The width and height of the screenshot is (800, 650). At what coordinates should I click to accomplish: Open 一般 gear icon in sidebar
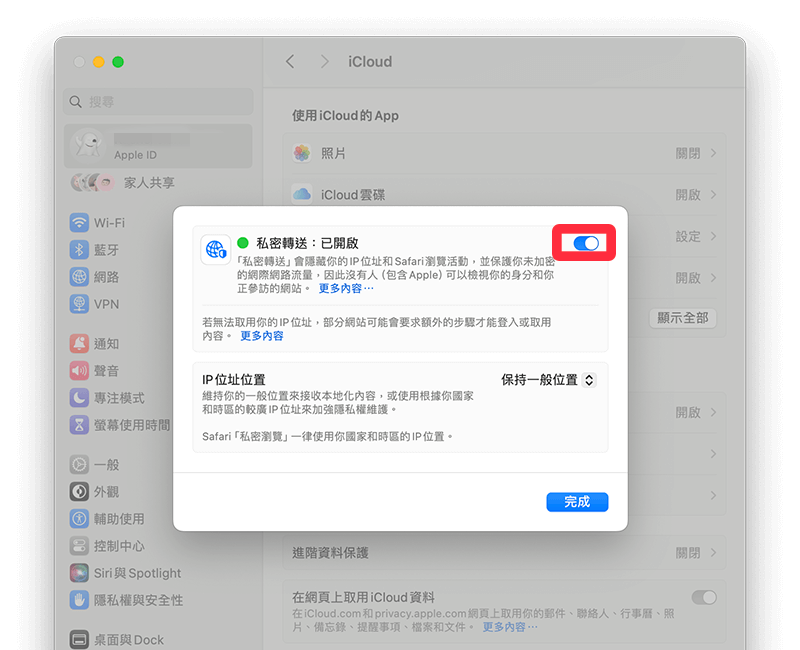coord(79,465)
